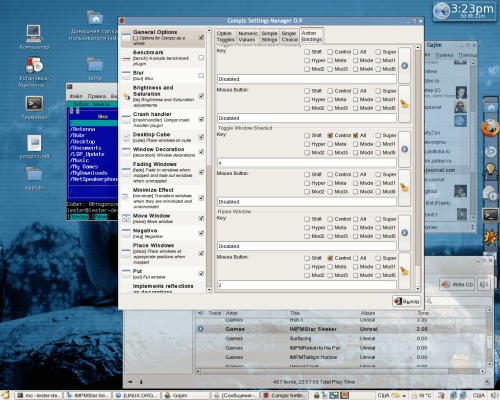Switch to Gajim via taskbar button

coord(186,395)
